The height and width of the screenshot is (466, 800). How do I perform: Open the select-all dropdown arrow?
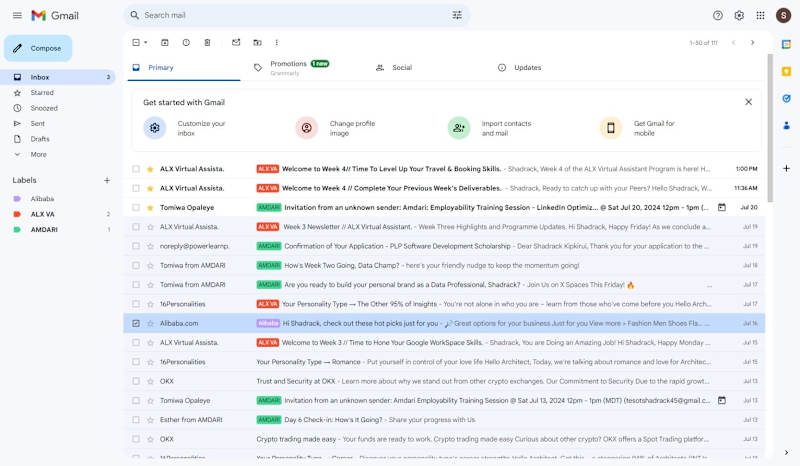145,43
